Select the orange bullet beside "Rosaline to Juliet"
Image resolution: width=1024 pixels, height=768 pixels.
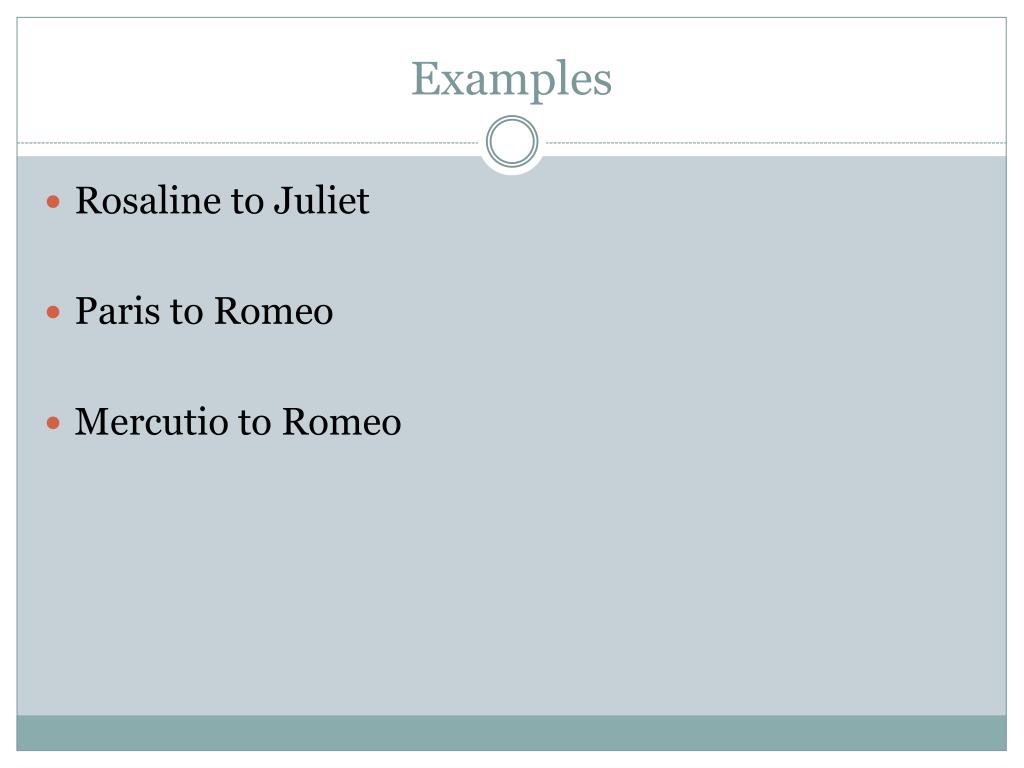[x=54, y=202]
